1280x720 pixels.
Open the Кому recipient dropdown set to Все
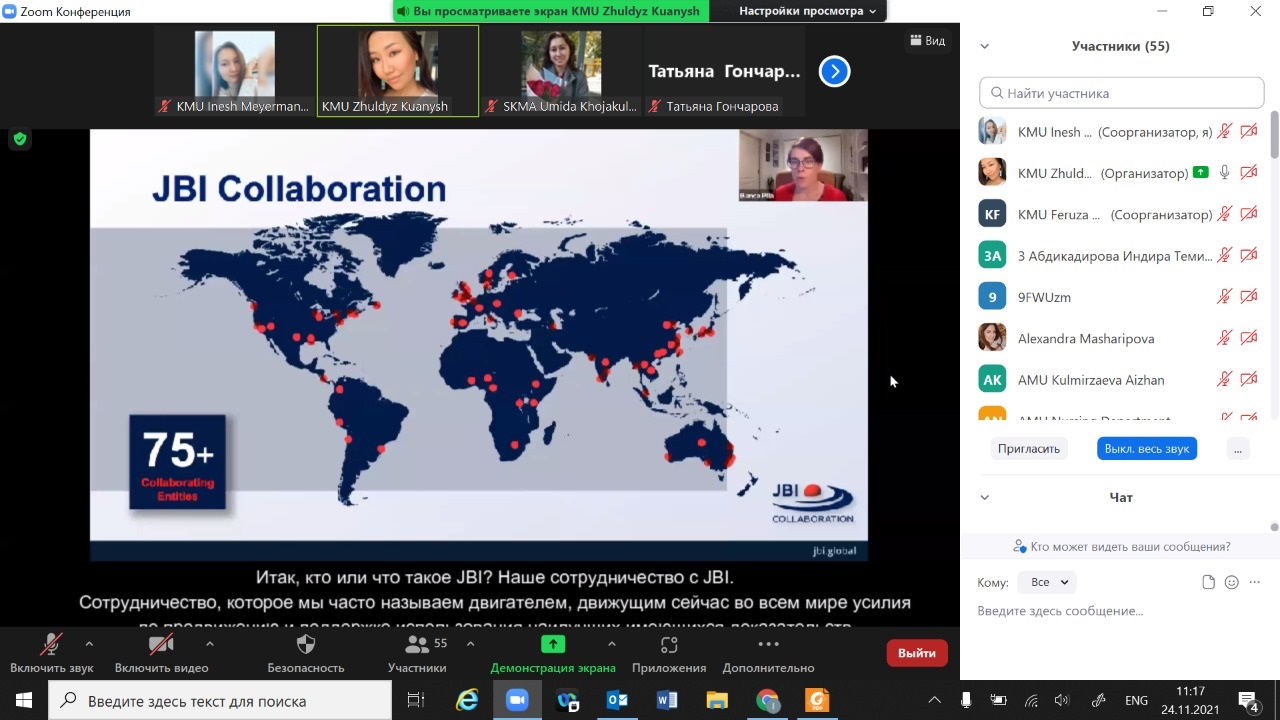click(1046, 582)
